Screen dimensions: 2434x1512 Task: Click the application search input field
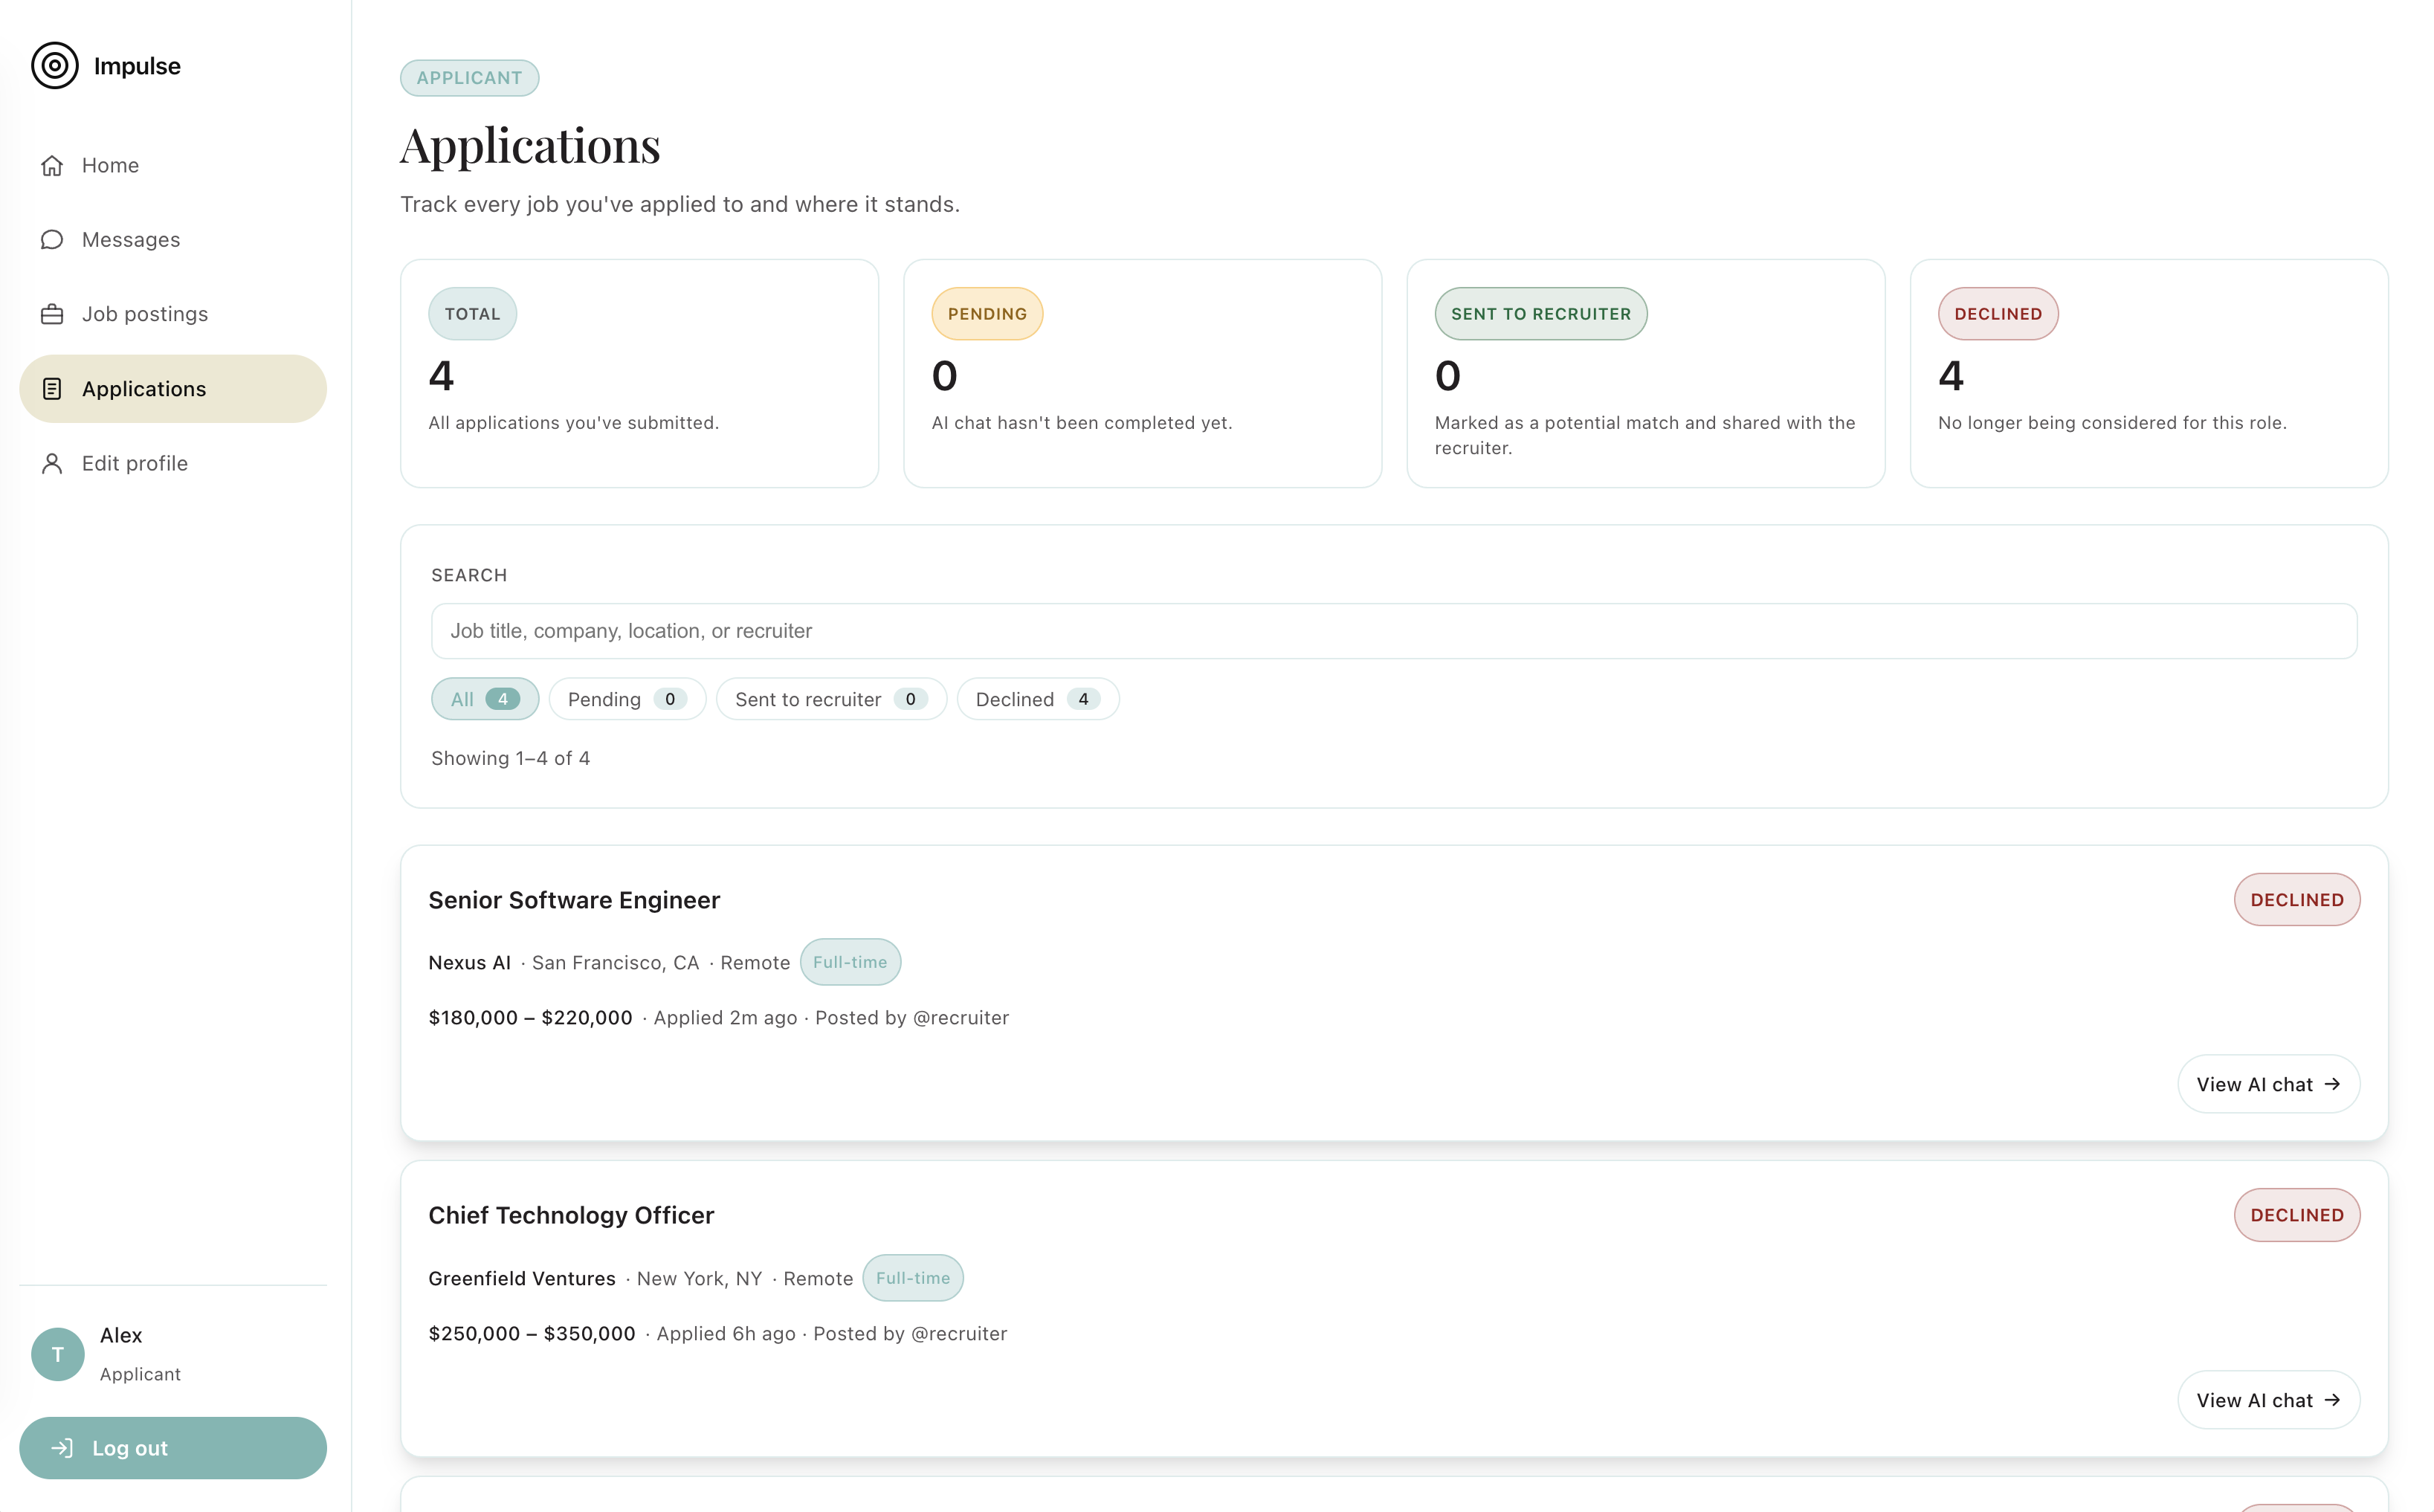pos(1393,631)
